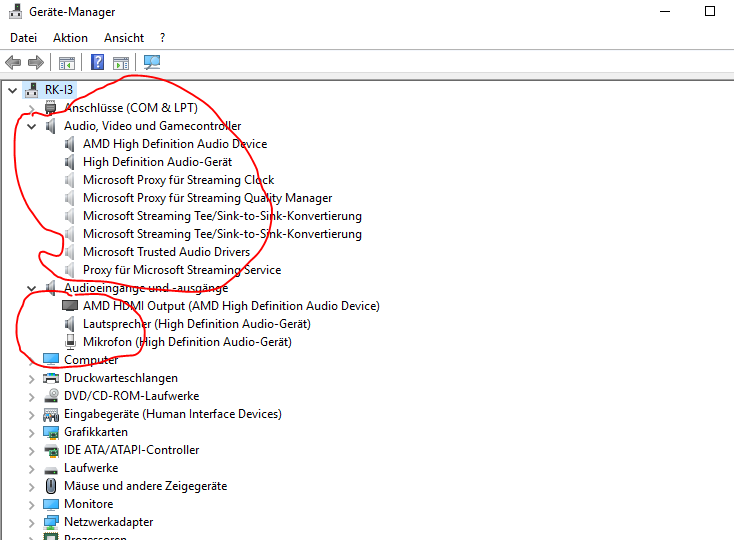Minimize the Geräte-Manager window
The height and width of the screenshot is (540, 734).
click(665, 11)
